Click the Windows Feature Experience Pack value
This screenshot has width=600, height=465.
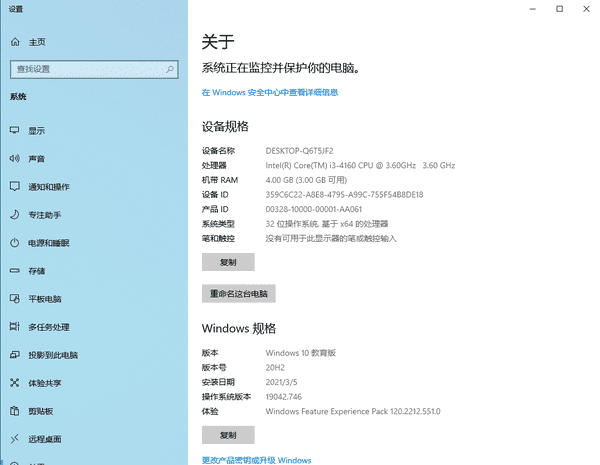coord(353,411)
